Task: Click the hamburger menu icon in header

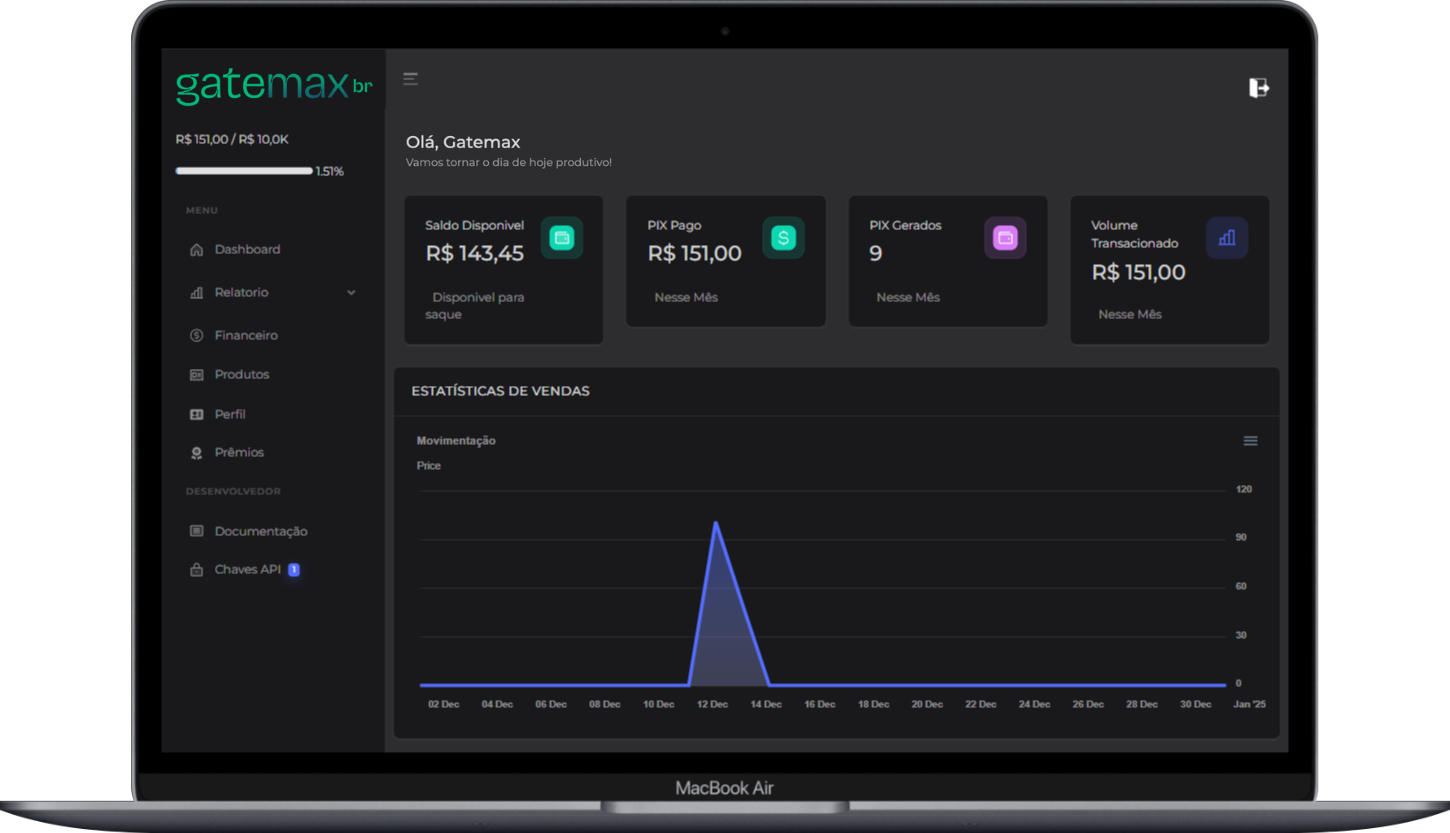Action: [x=410, y=79]
